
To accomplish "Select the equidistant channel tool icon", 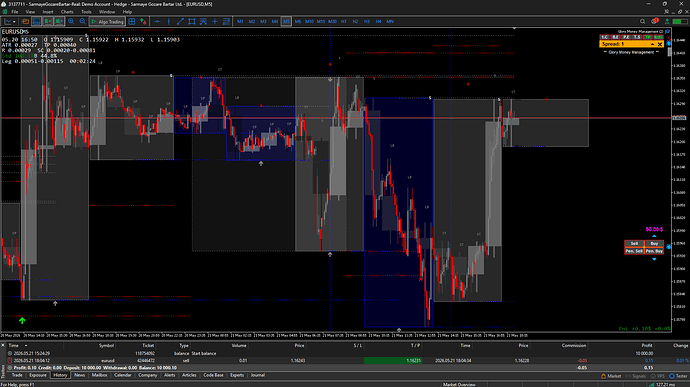I will (x=203, y=21).
